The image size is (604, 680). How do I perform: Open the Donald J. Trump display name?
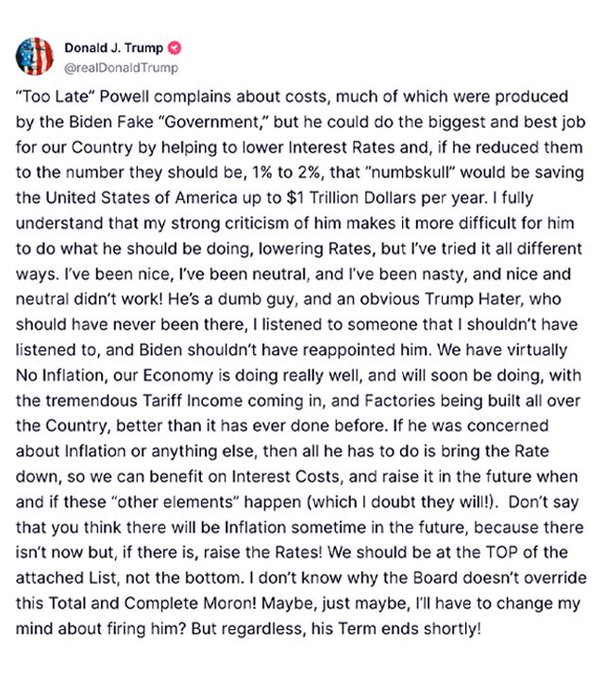[106, 47]
